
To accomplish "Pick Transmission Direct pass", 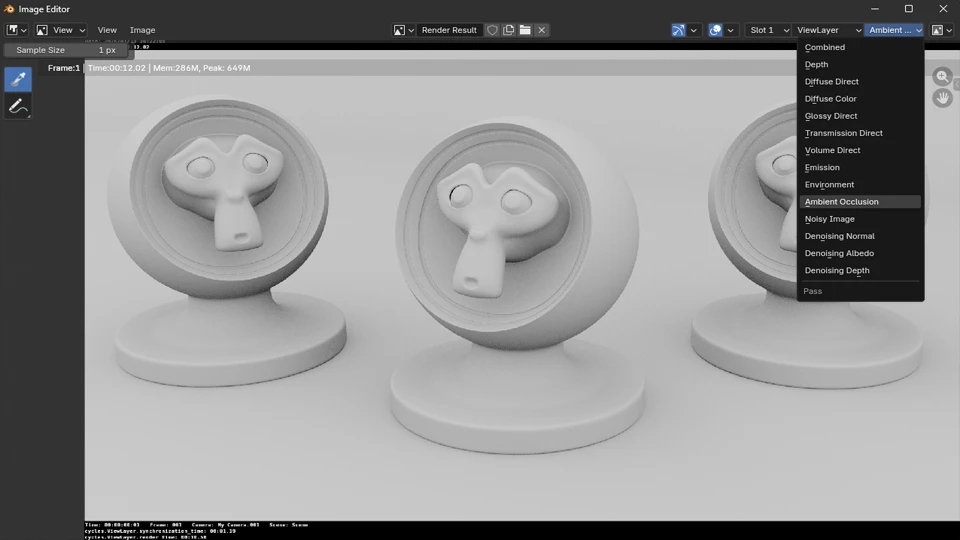I will 860,133.
